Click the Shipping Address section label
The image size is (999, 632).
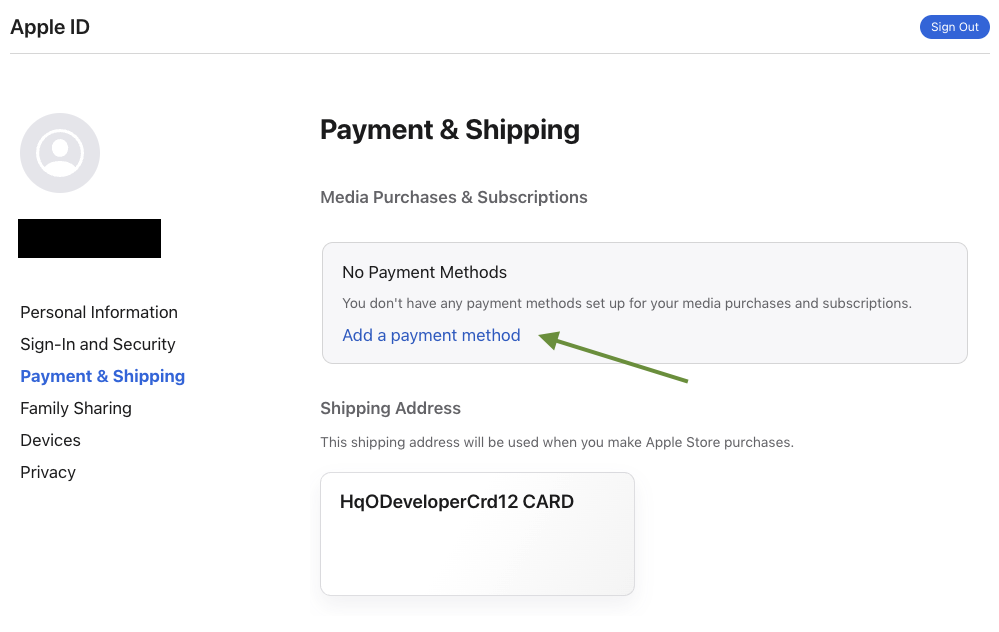pos(390,408)
